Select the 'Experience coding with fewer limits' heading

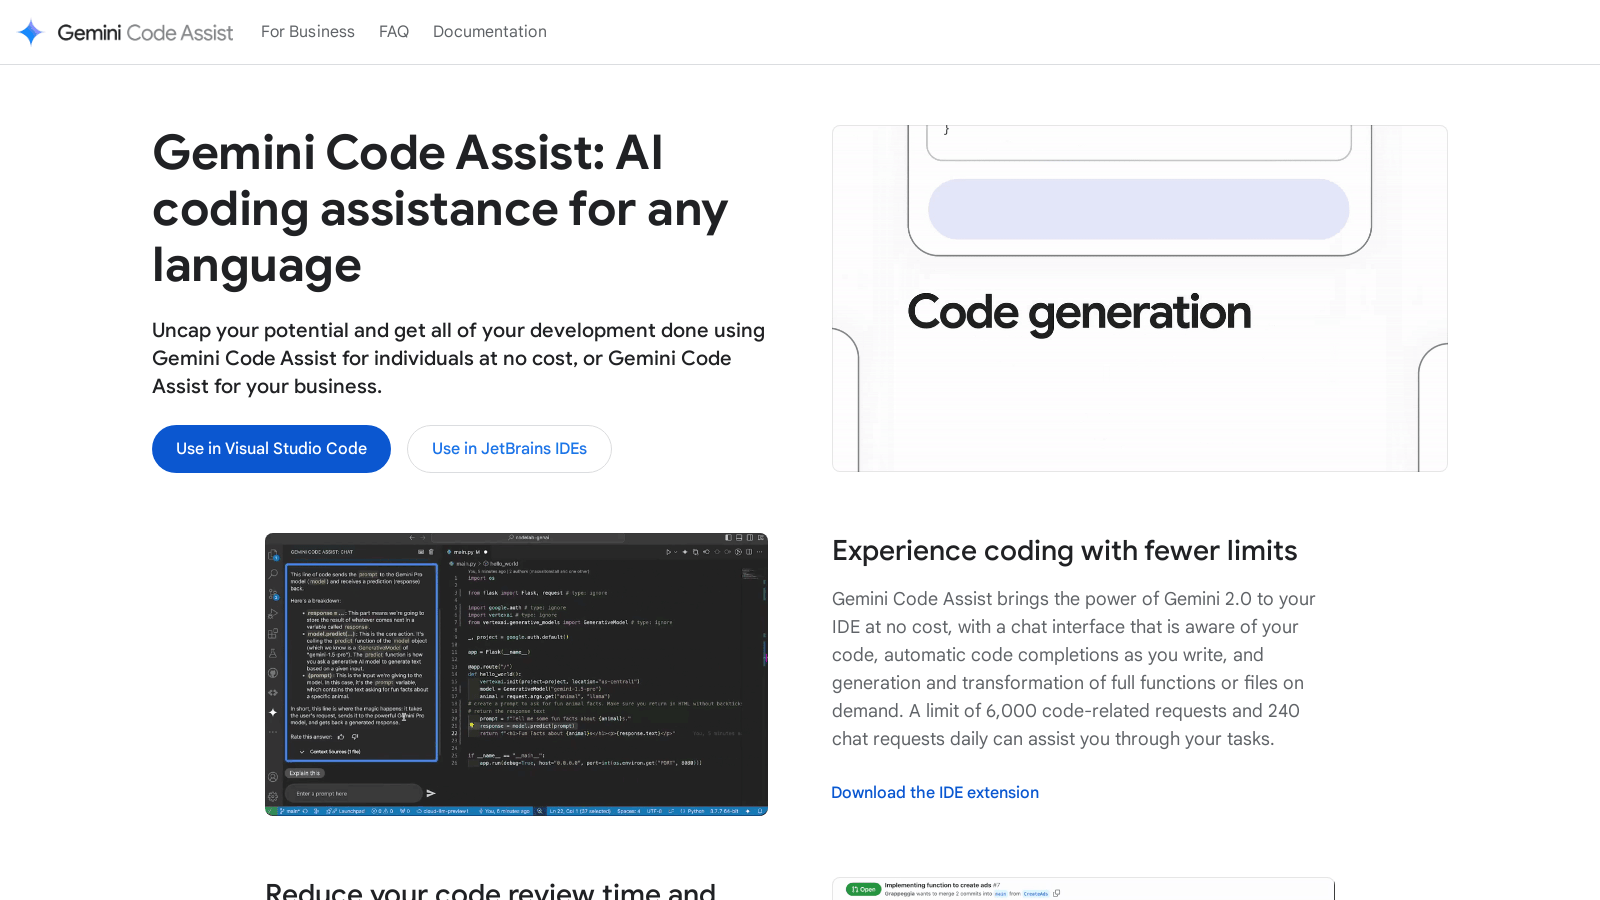coord(1064,551)
